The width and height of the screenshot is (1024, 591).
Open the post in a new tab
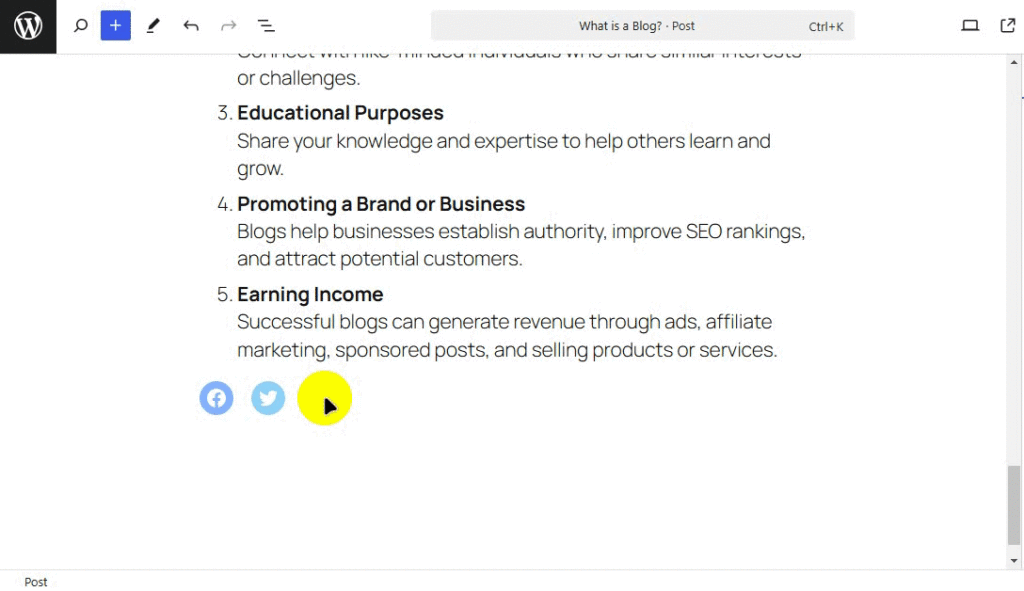pos(1007,26)
